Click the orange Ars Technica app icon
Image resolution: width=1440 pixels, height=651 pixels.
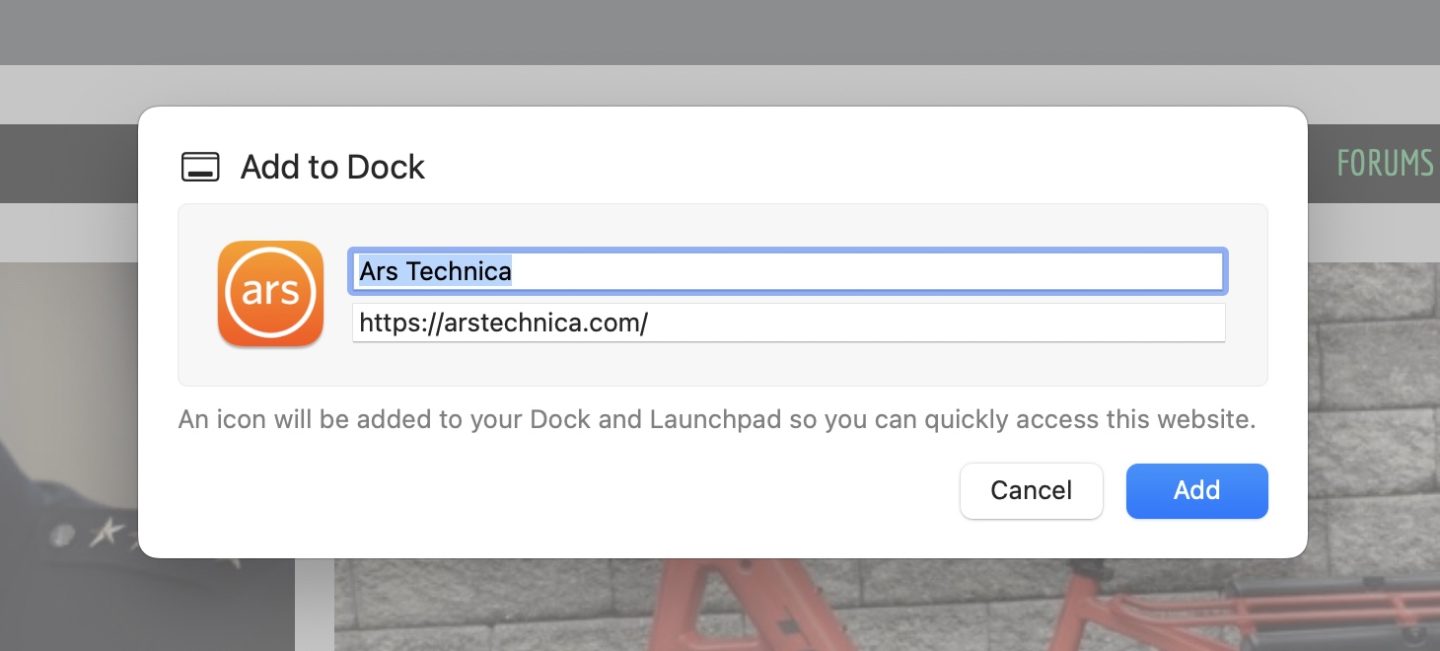[270, 294]
